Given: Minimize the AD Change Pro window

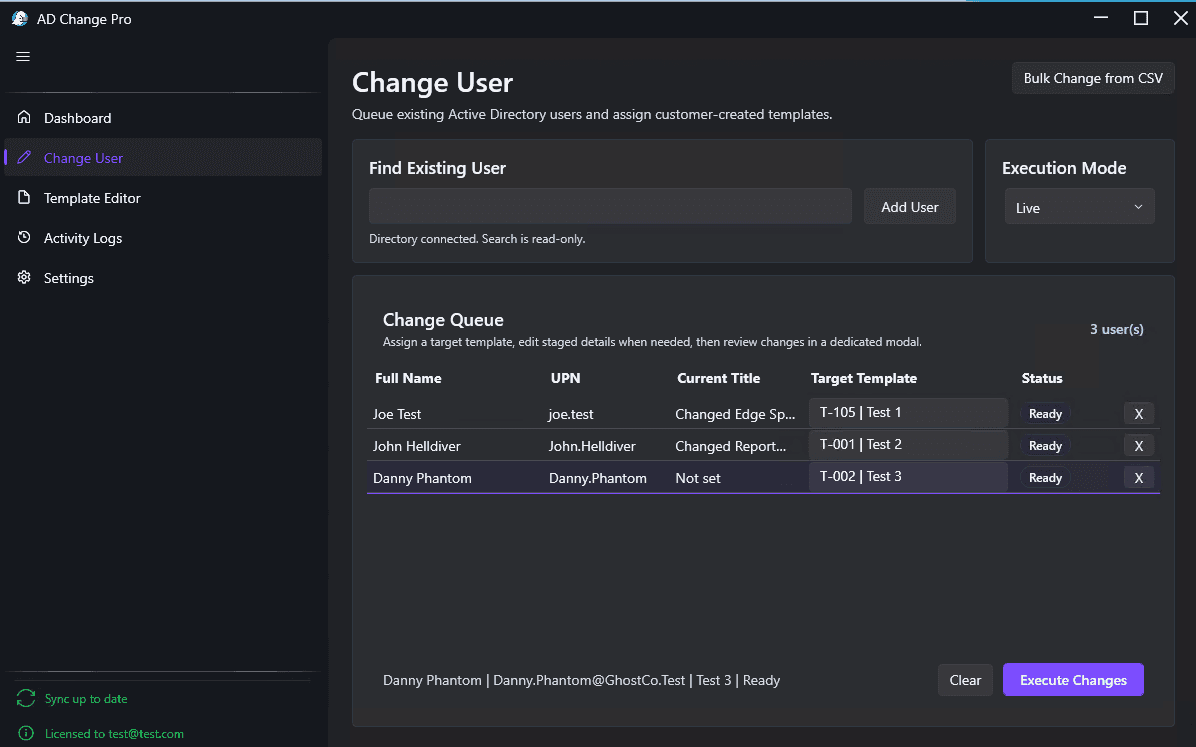Looking at the screenshot, I should pos(1101,18).
